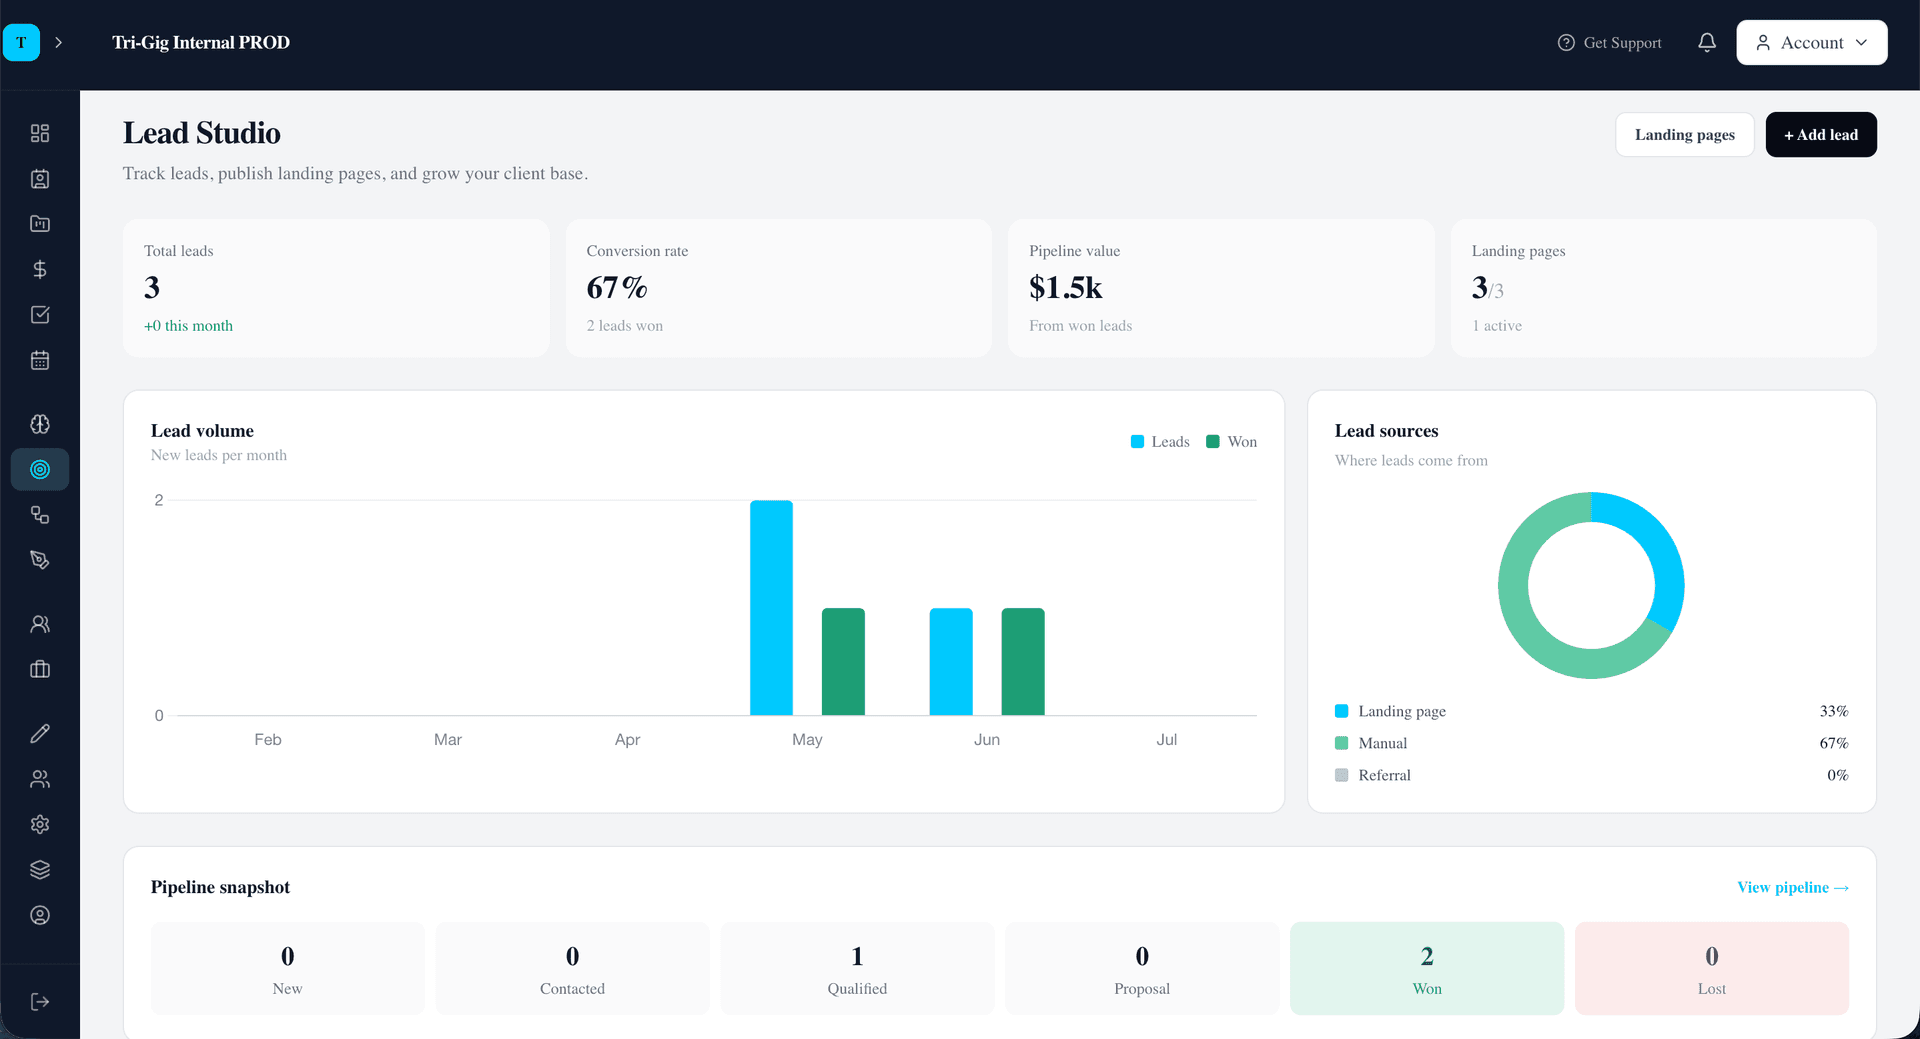Open the checkbox tasks icon in sidebar
This screenshot has width=1920, height=1039.
pos(40,315)
